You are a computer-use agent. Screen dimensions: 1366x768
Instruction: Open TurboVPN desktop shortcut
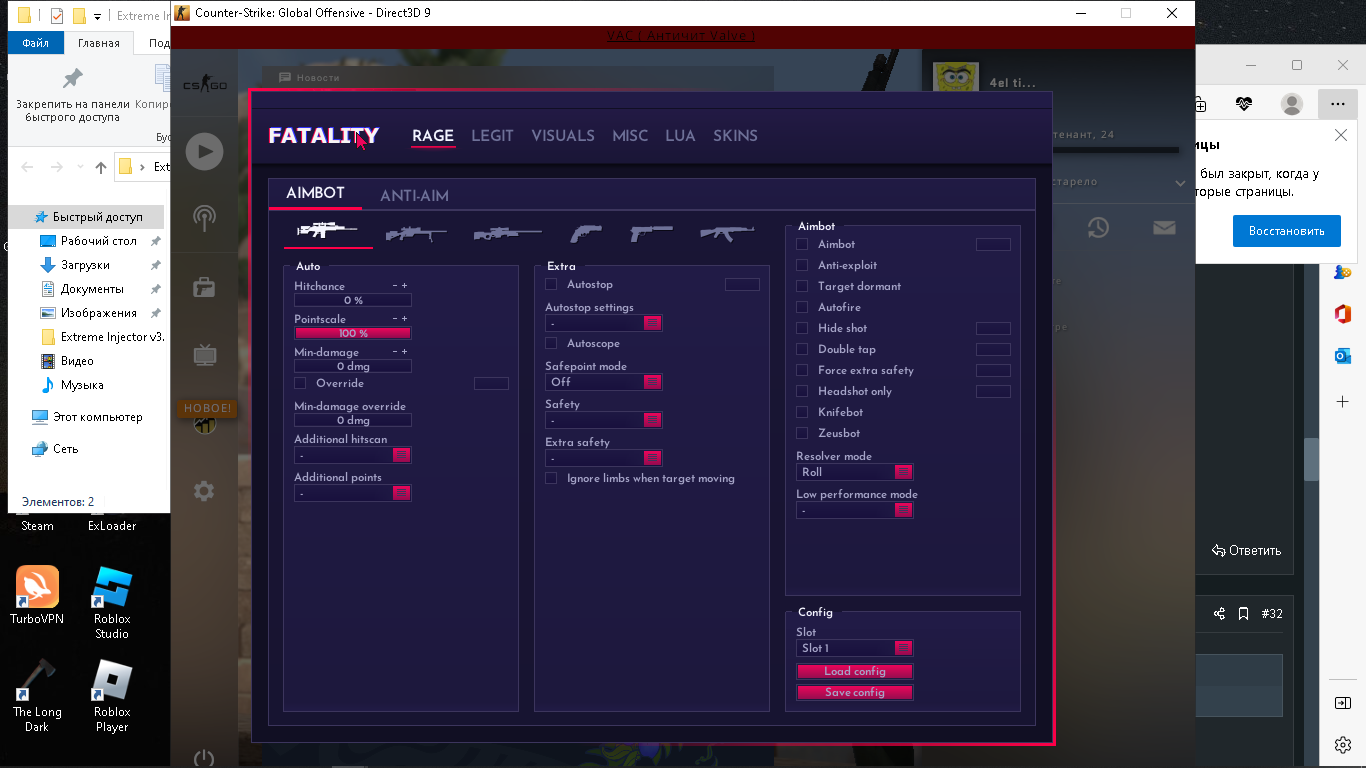37,596
